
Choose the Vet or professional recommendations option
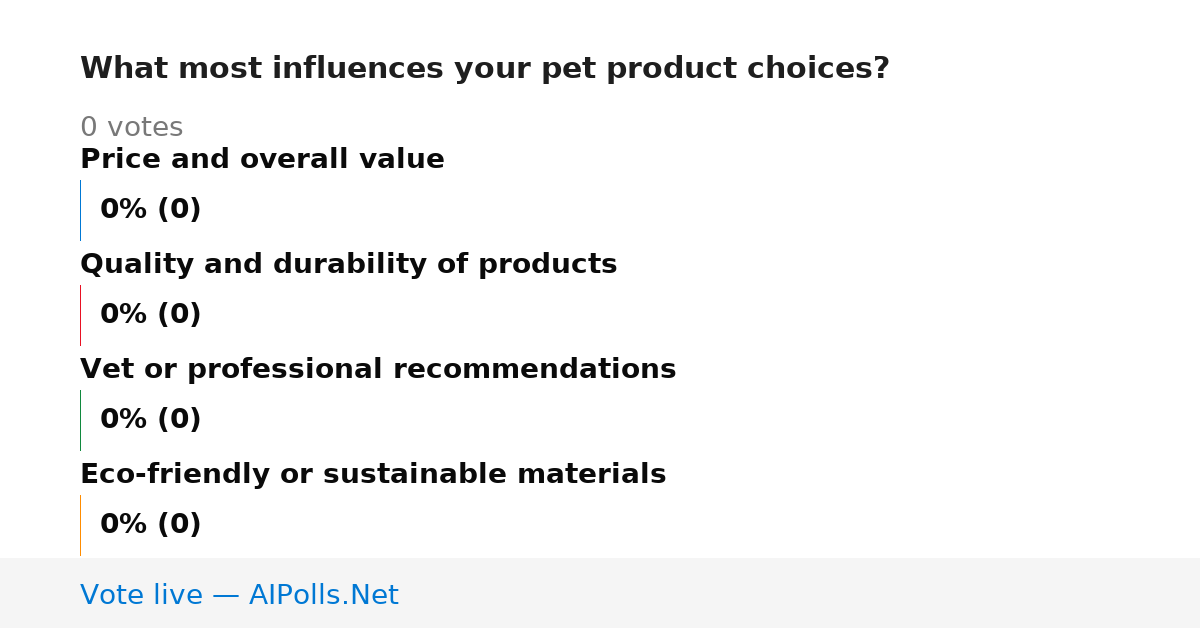coord(378,369)
